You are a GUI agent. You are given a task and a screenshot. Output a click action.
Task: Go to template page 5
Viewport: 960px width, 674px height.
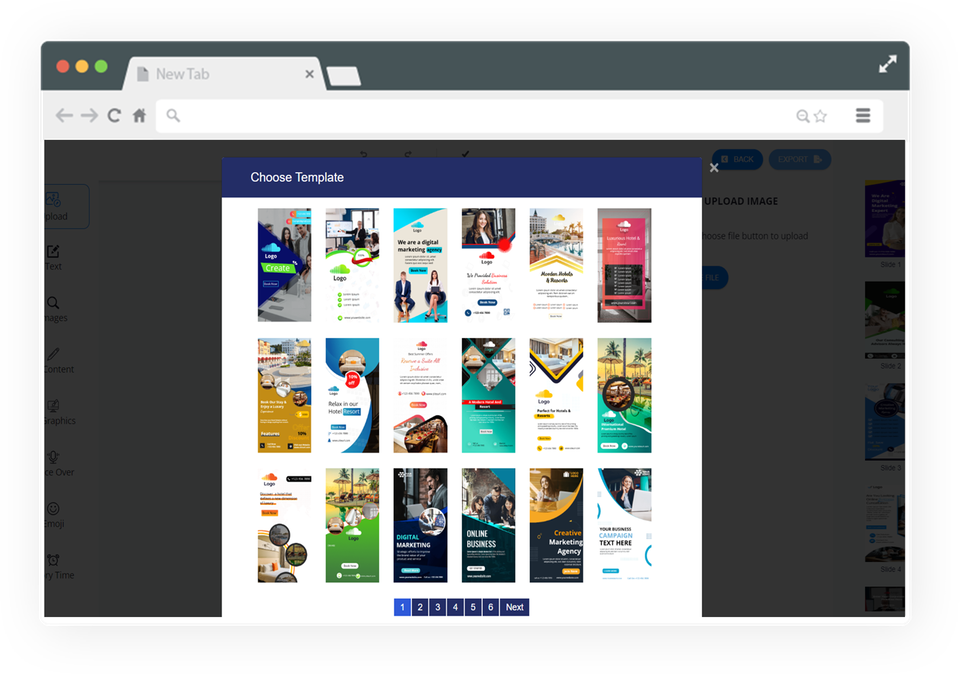tap(473, 607)
